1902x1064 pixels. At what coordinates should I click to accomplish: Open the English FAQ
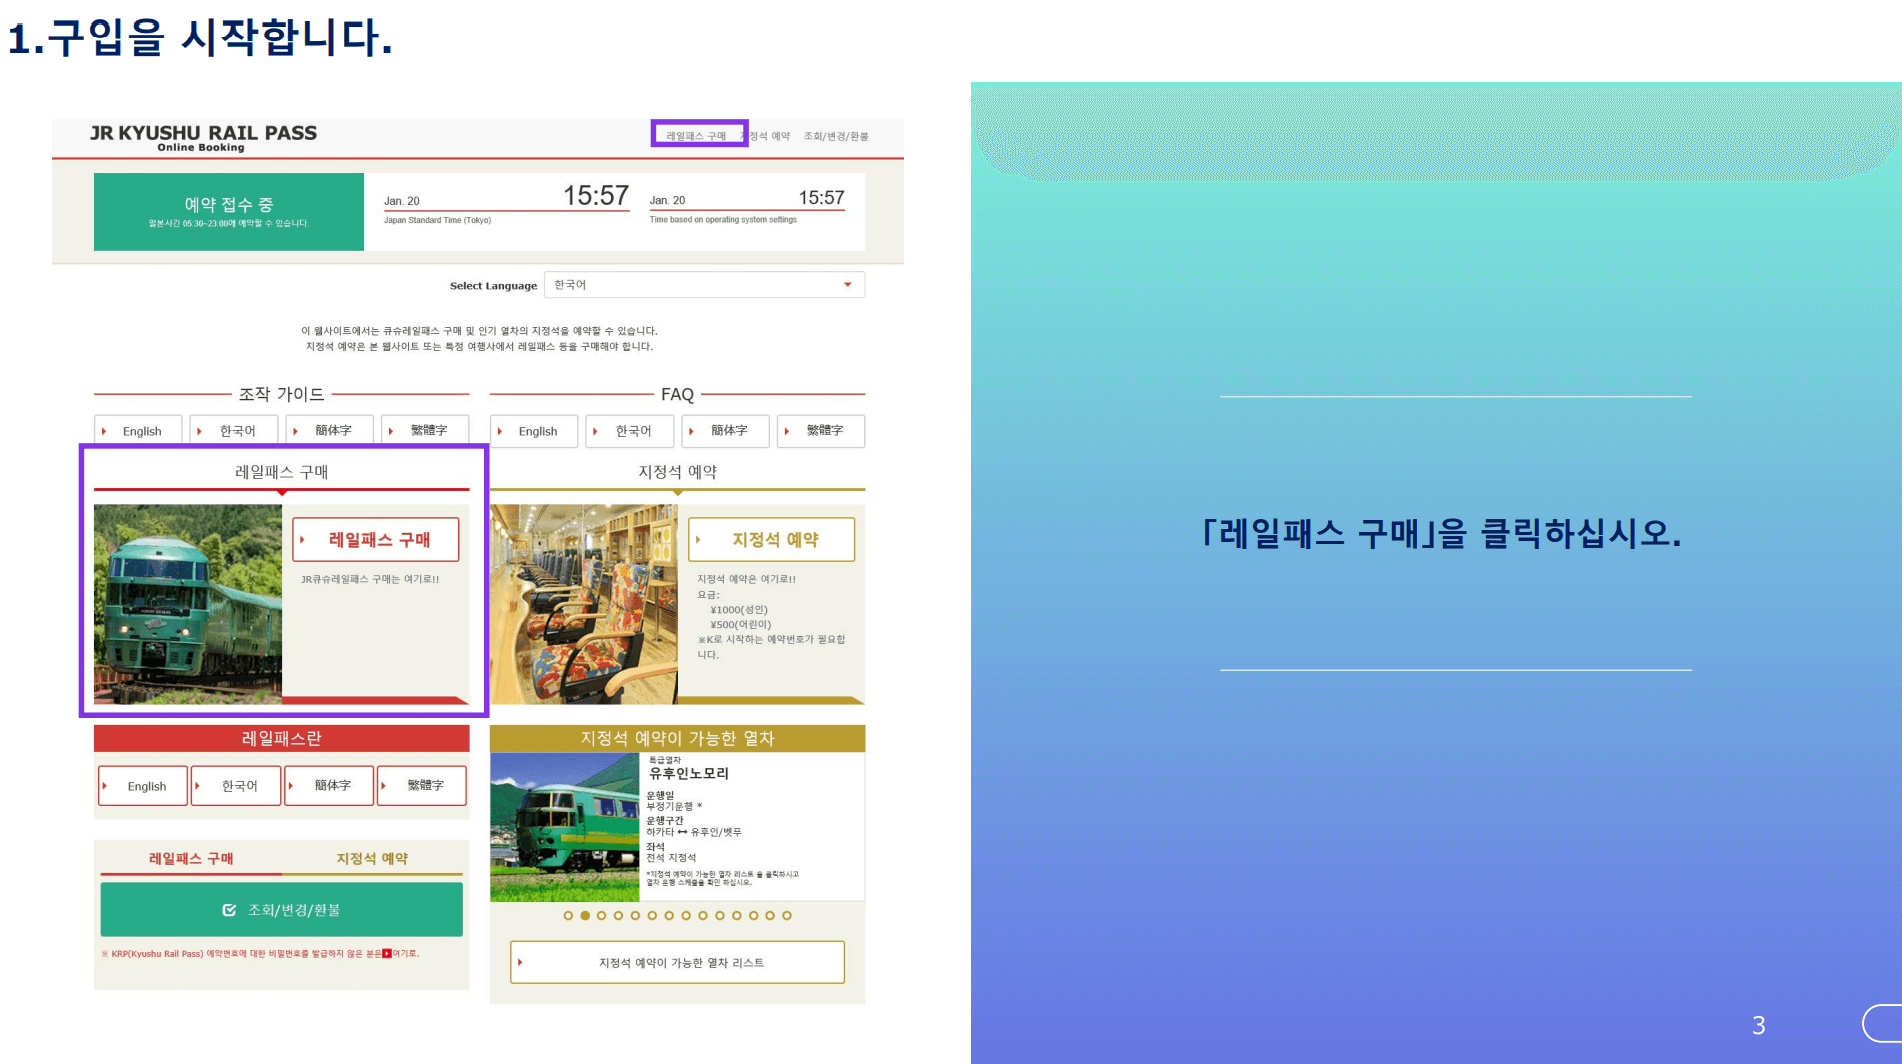pyautogui.click(x=534, y=431)
